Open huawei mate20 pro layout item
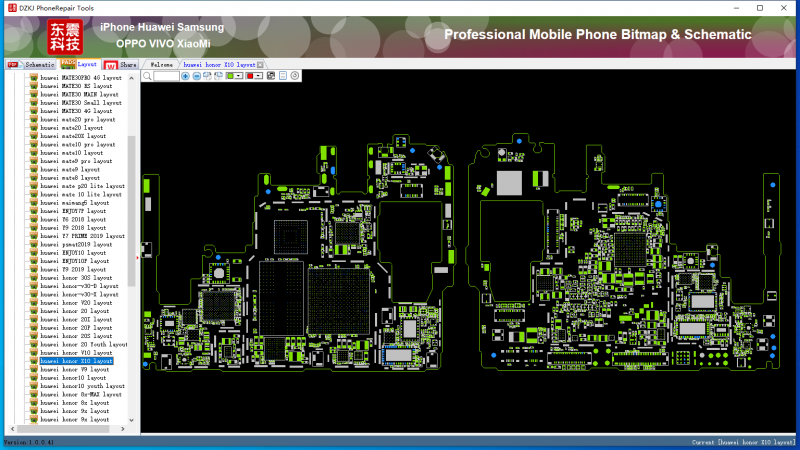This screenshot has width=800, height=450. click(x=78, y=119)
